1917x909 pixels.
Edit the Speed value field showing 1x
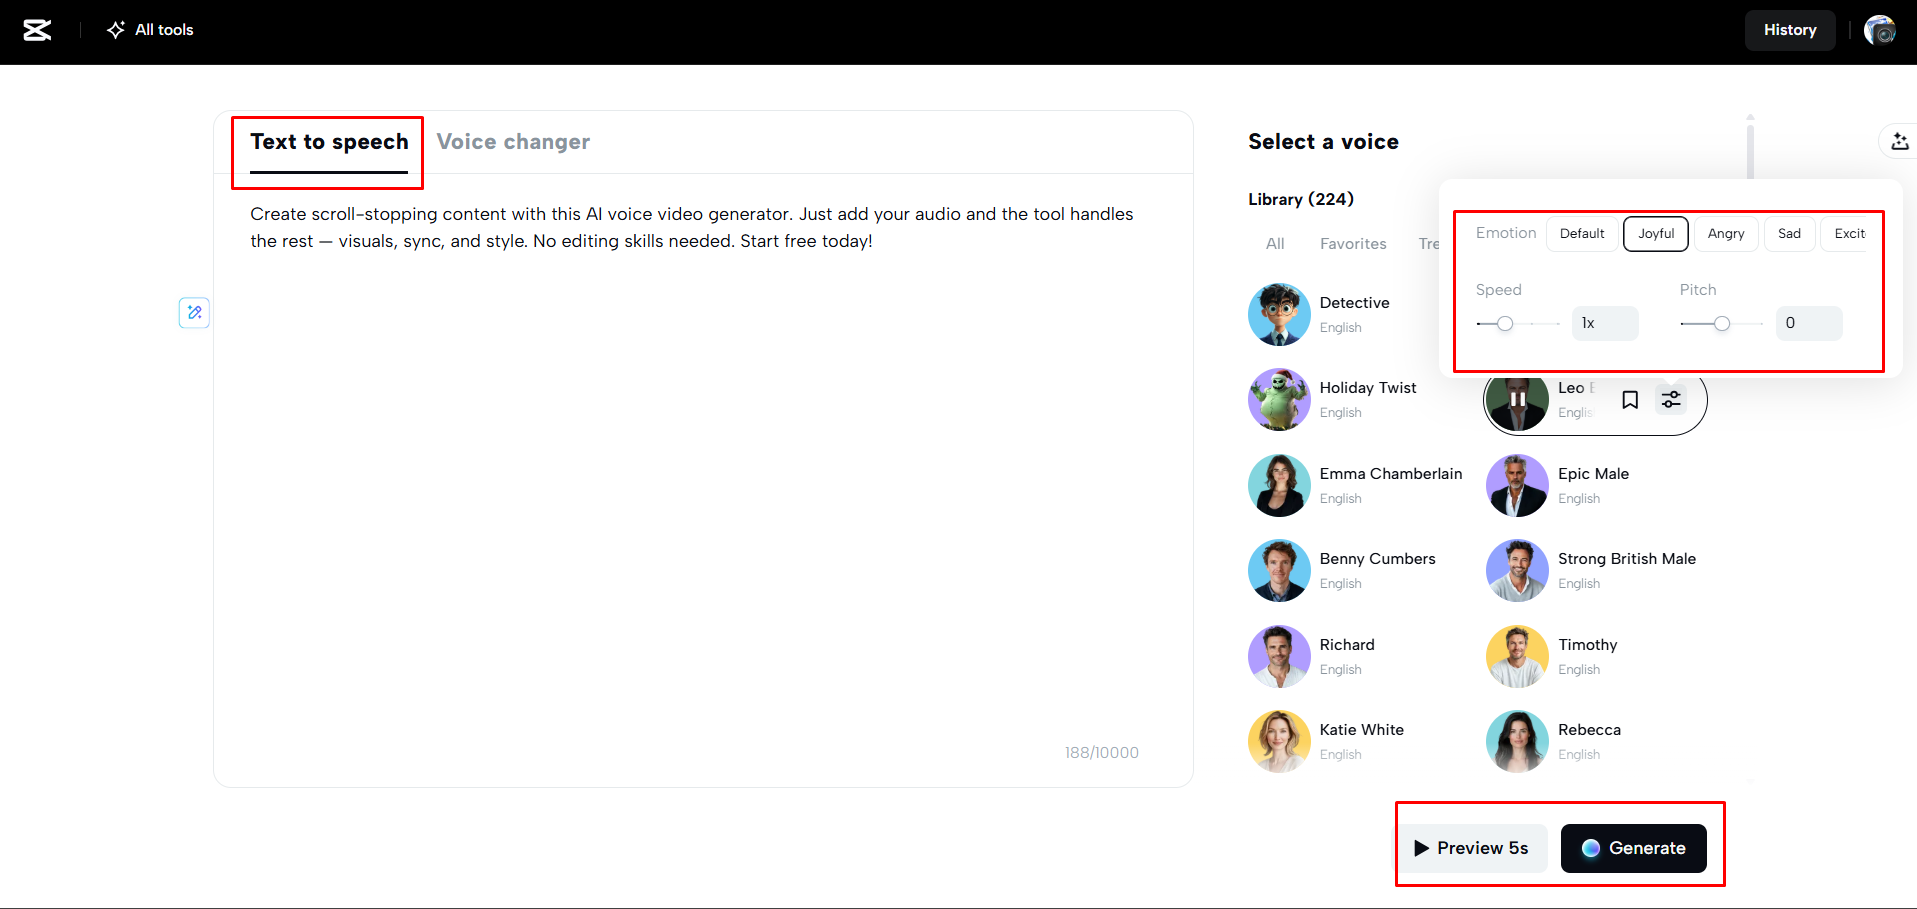point(1605,323)
